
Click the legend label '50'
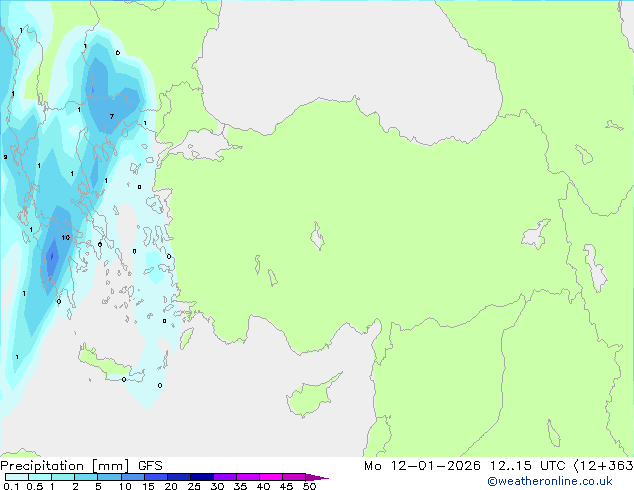click(309, 486)
